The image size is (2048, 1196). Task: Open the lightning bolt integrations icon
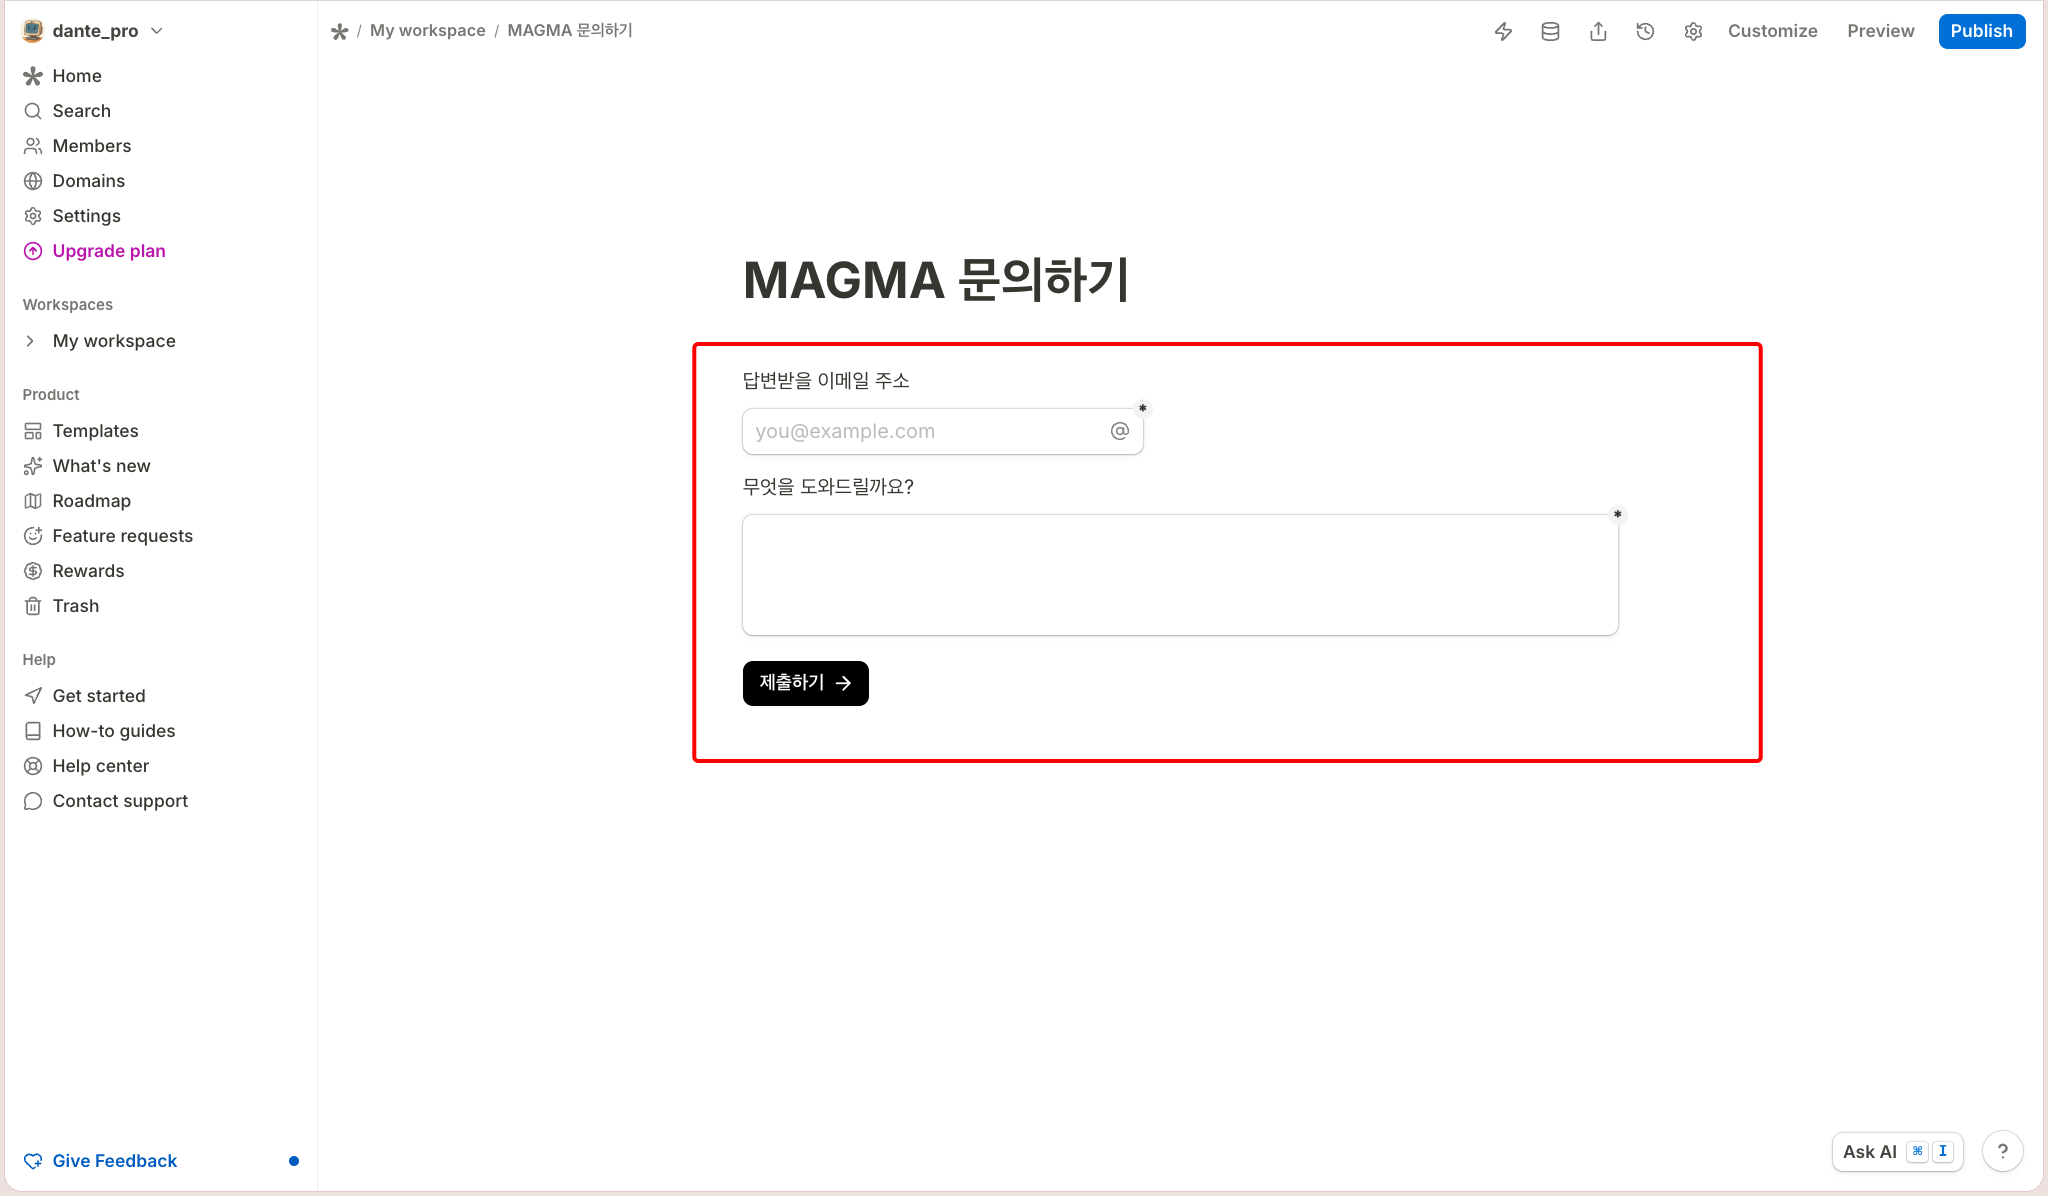[x=1503, y=31]
